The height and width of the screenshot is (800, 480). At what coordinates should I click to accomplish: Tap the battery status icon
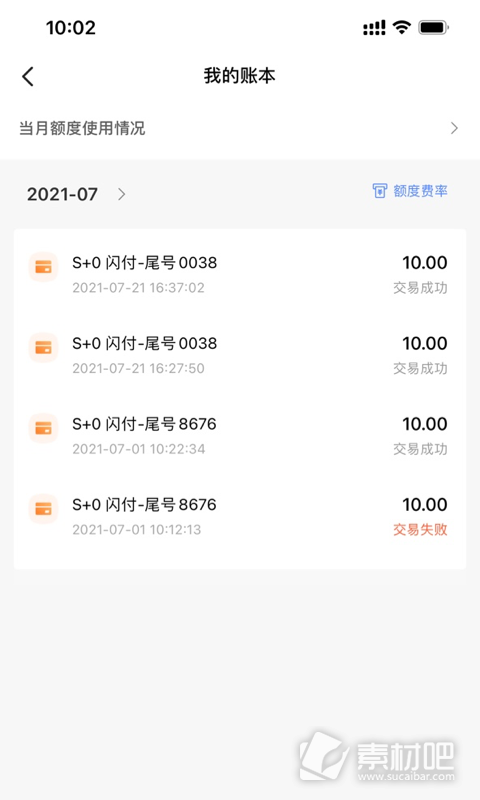pos(433,28)
